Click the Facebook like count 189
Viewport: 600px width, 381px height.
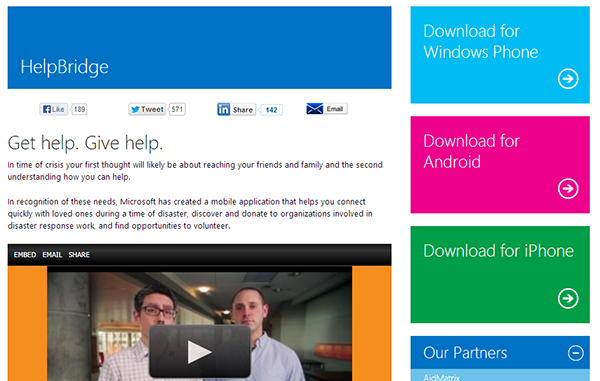tap(79, 109)
